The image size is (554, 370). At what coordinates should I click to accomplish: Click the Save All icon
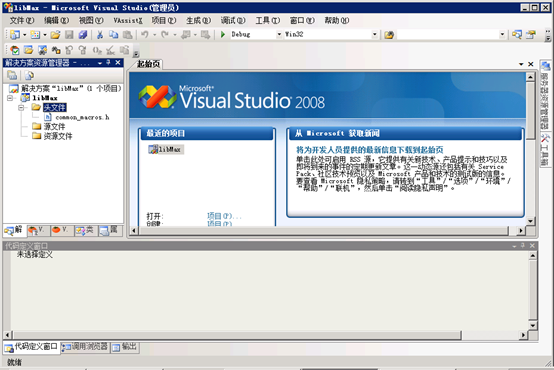click(83, 34)
